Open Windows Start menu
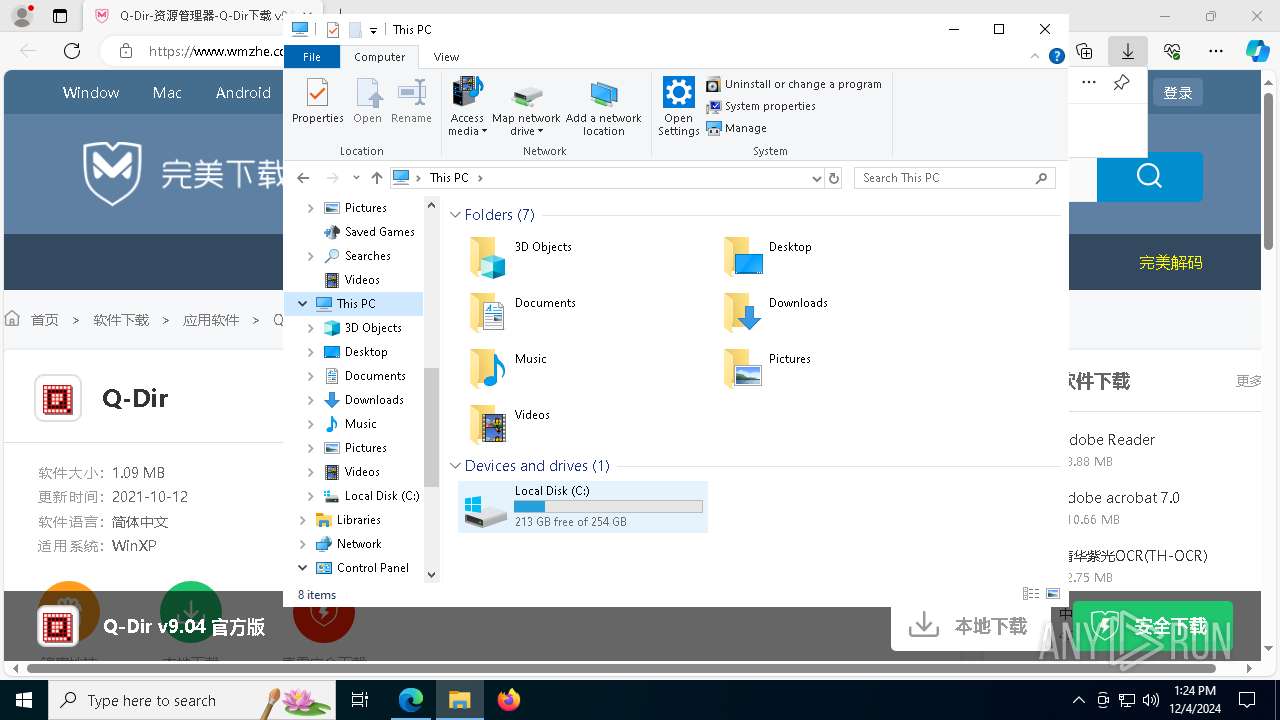Viewport: 1280px width, 720px height. (x=24, y=700)
